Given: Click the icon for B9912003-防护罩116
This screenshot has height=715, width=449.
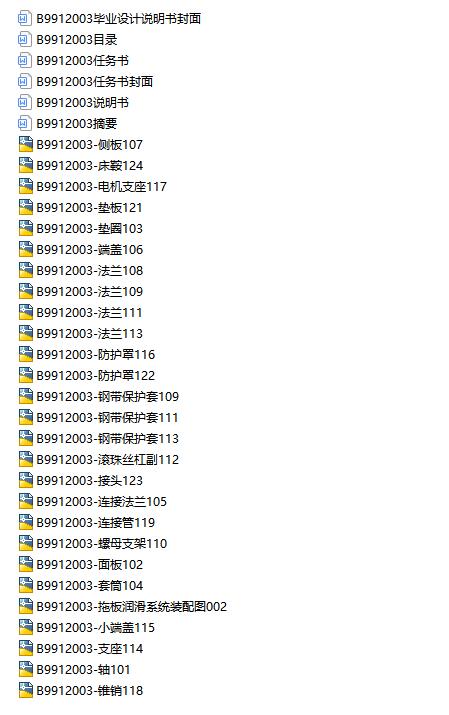Looking at the screenshot, I should [x=26, y=354].
